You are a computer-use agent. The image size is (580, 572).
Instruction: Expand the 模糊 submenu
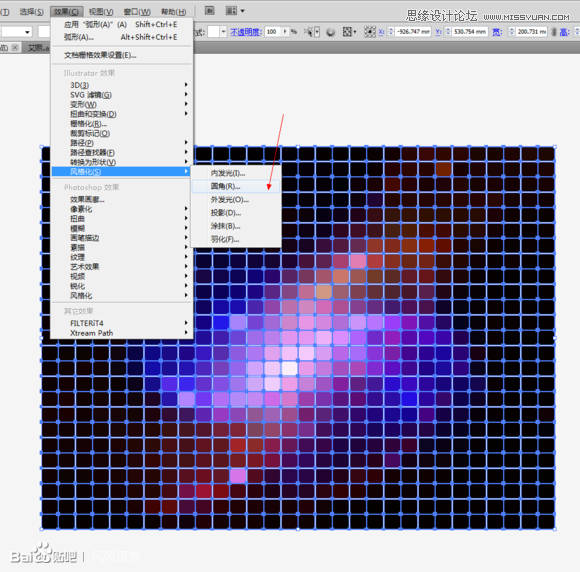point(122,228)
